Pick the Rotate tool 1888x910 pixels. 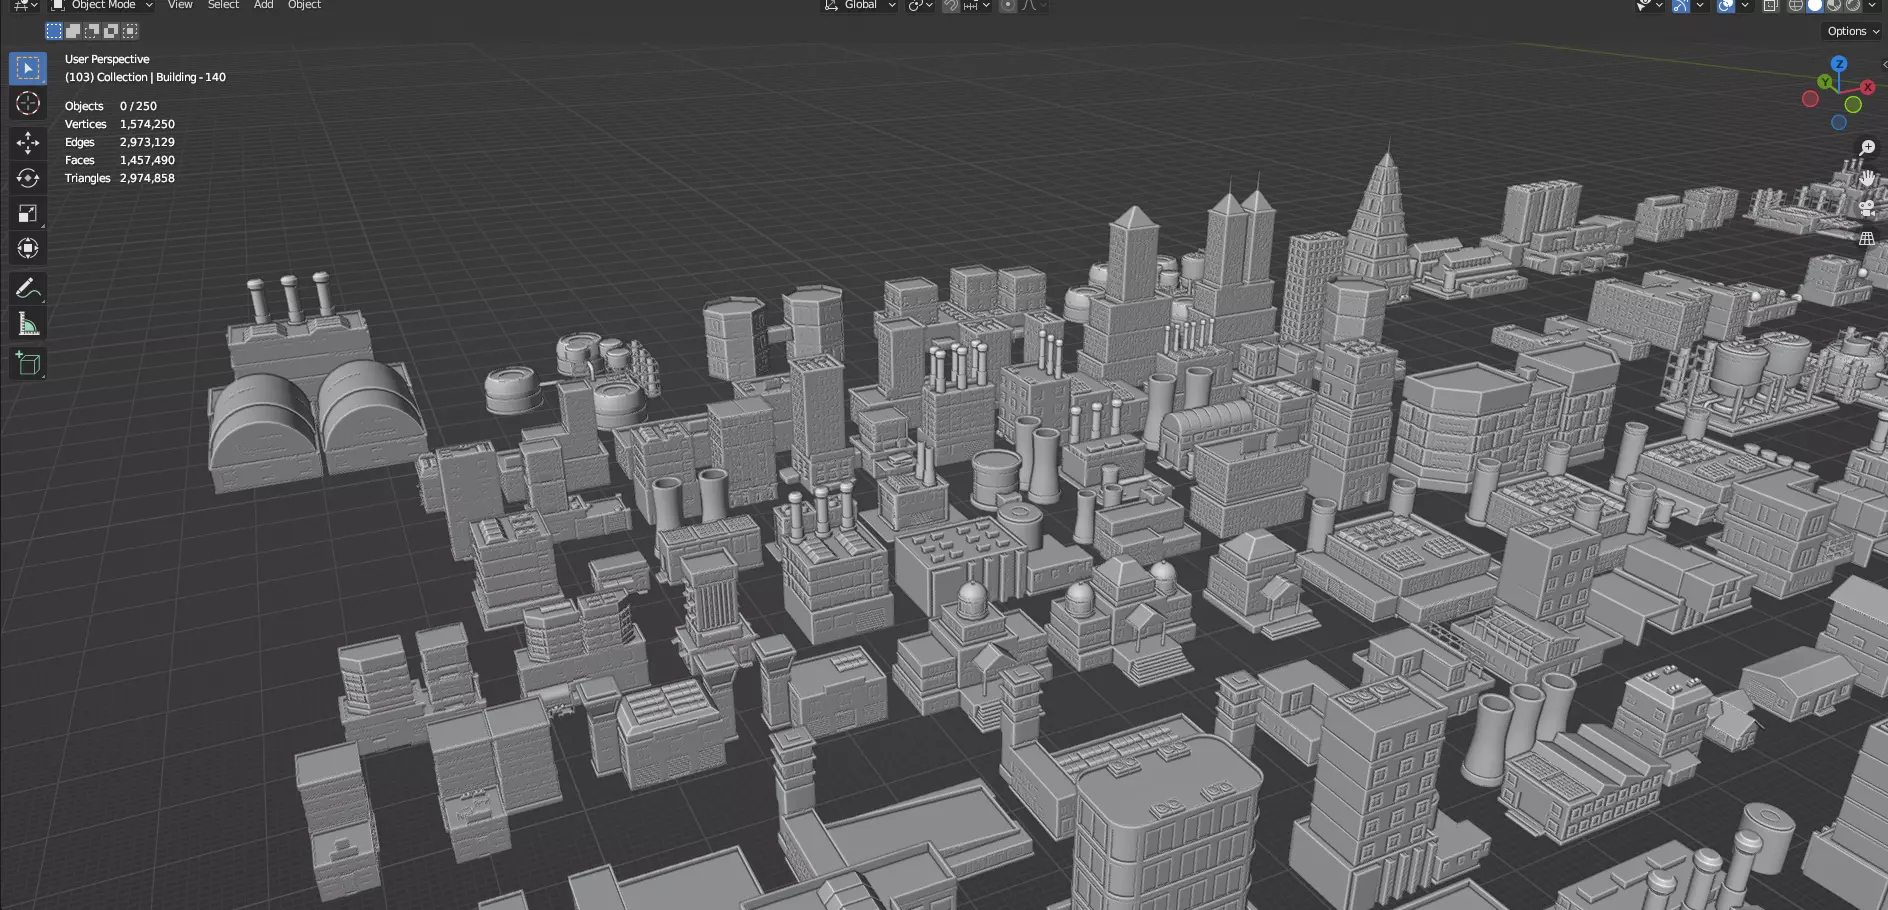click(28, 178)
